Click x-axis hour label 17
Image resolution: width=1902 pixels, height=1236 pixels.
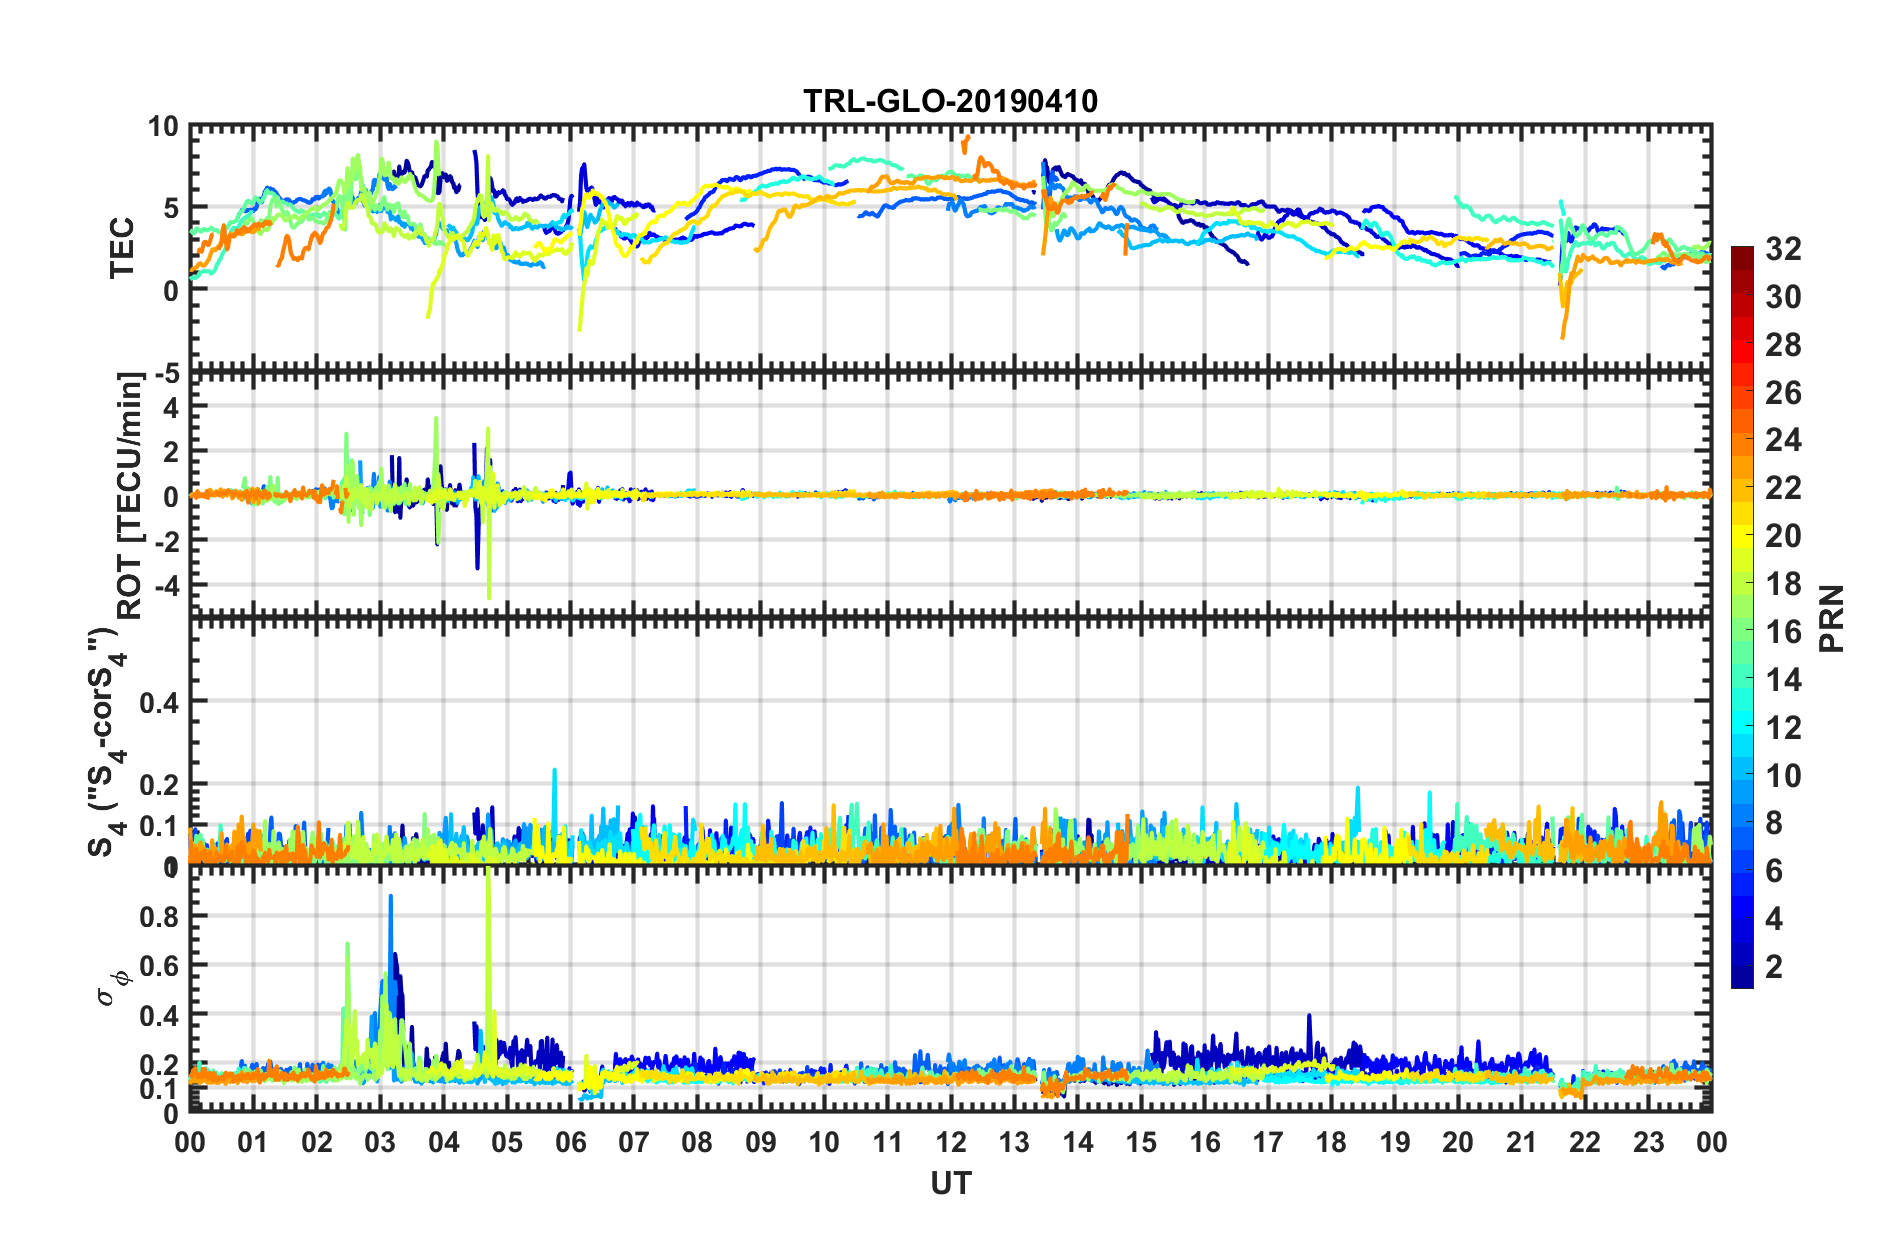[x=1268, y=1142]
